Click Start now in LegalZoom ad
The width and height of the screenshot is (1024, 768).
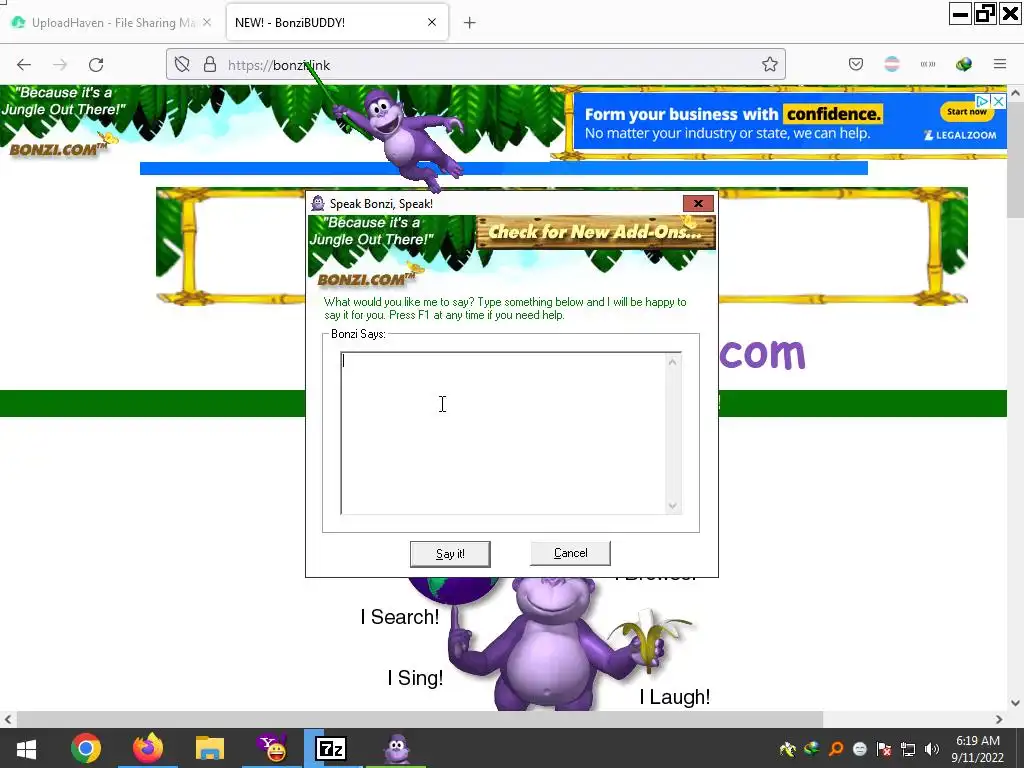(x=967, y=112)
